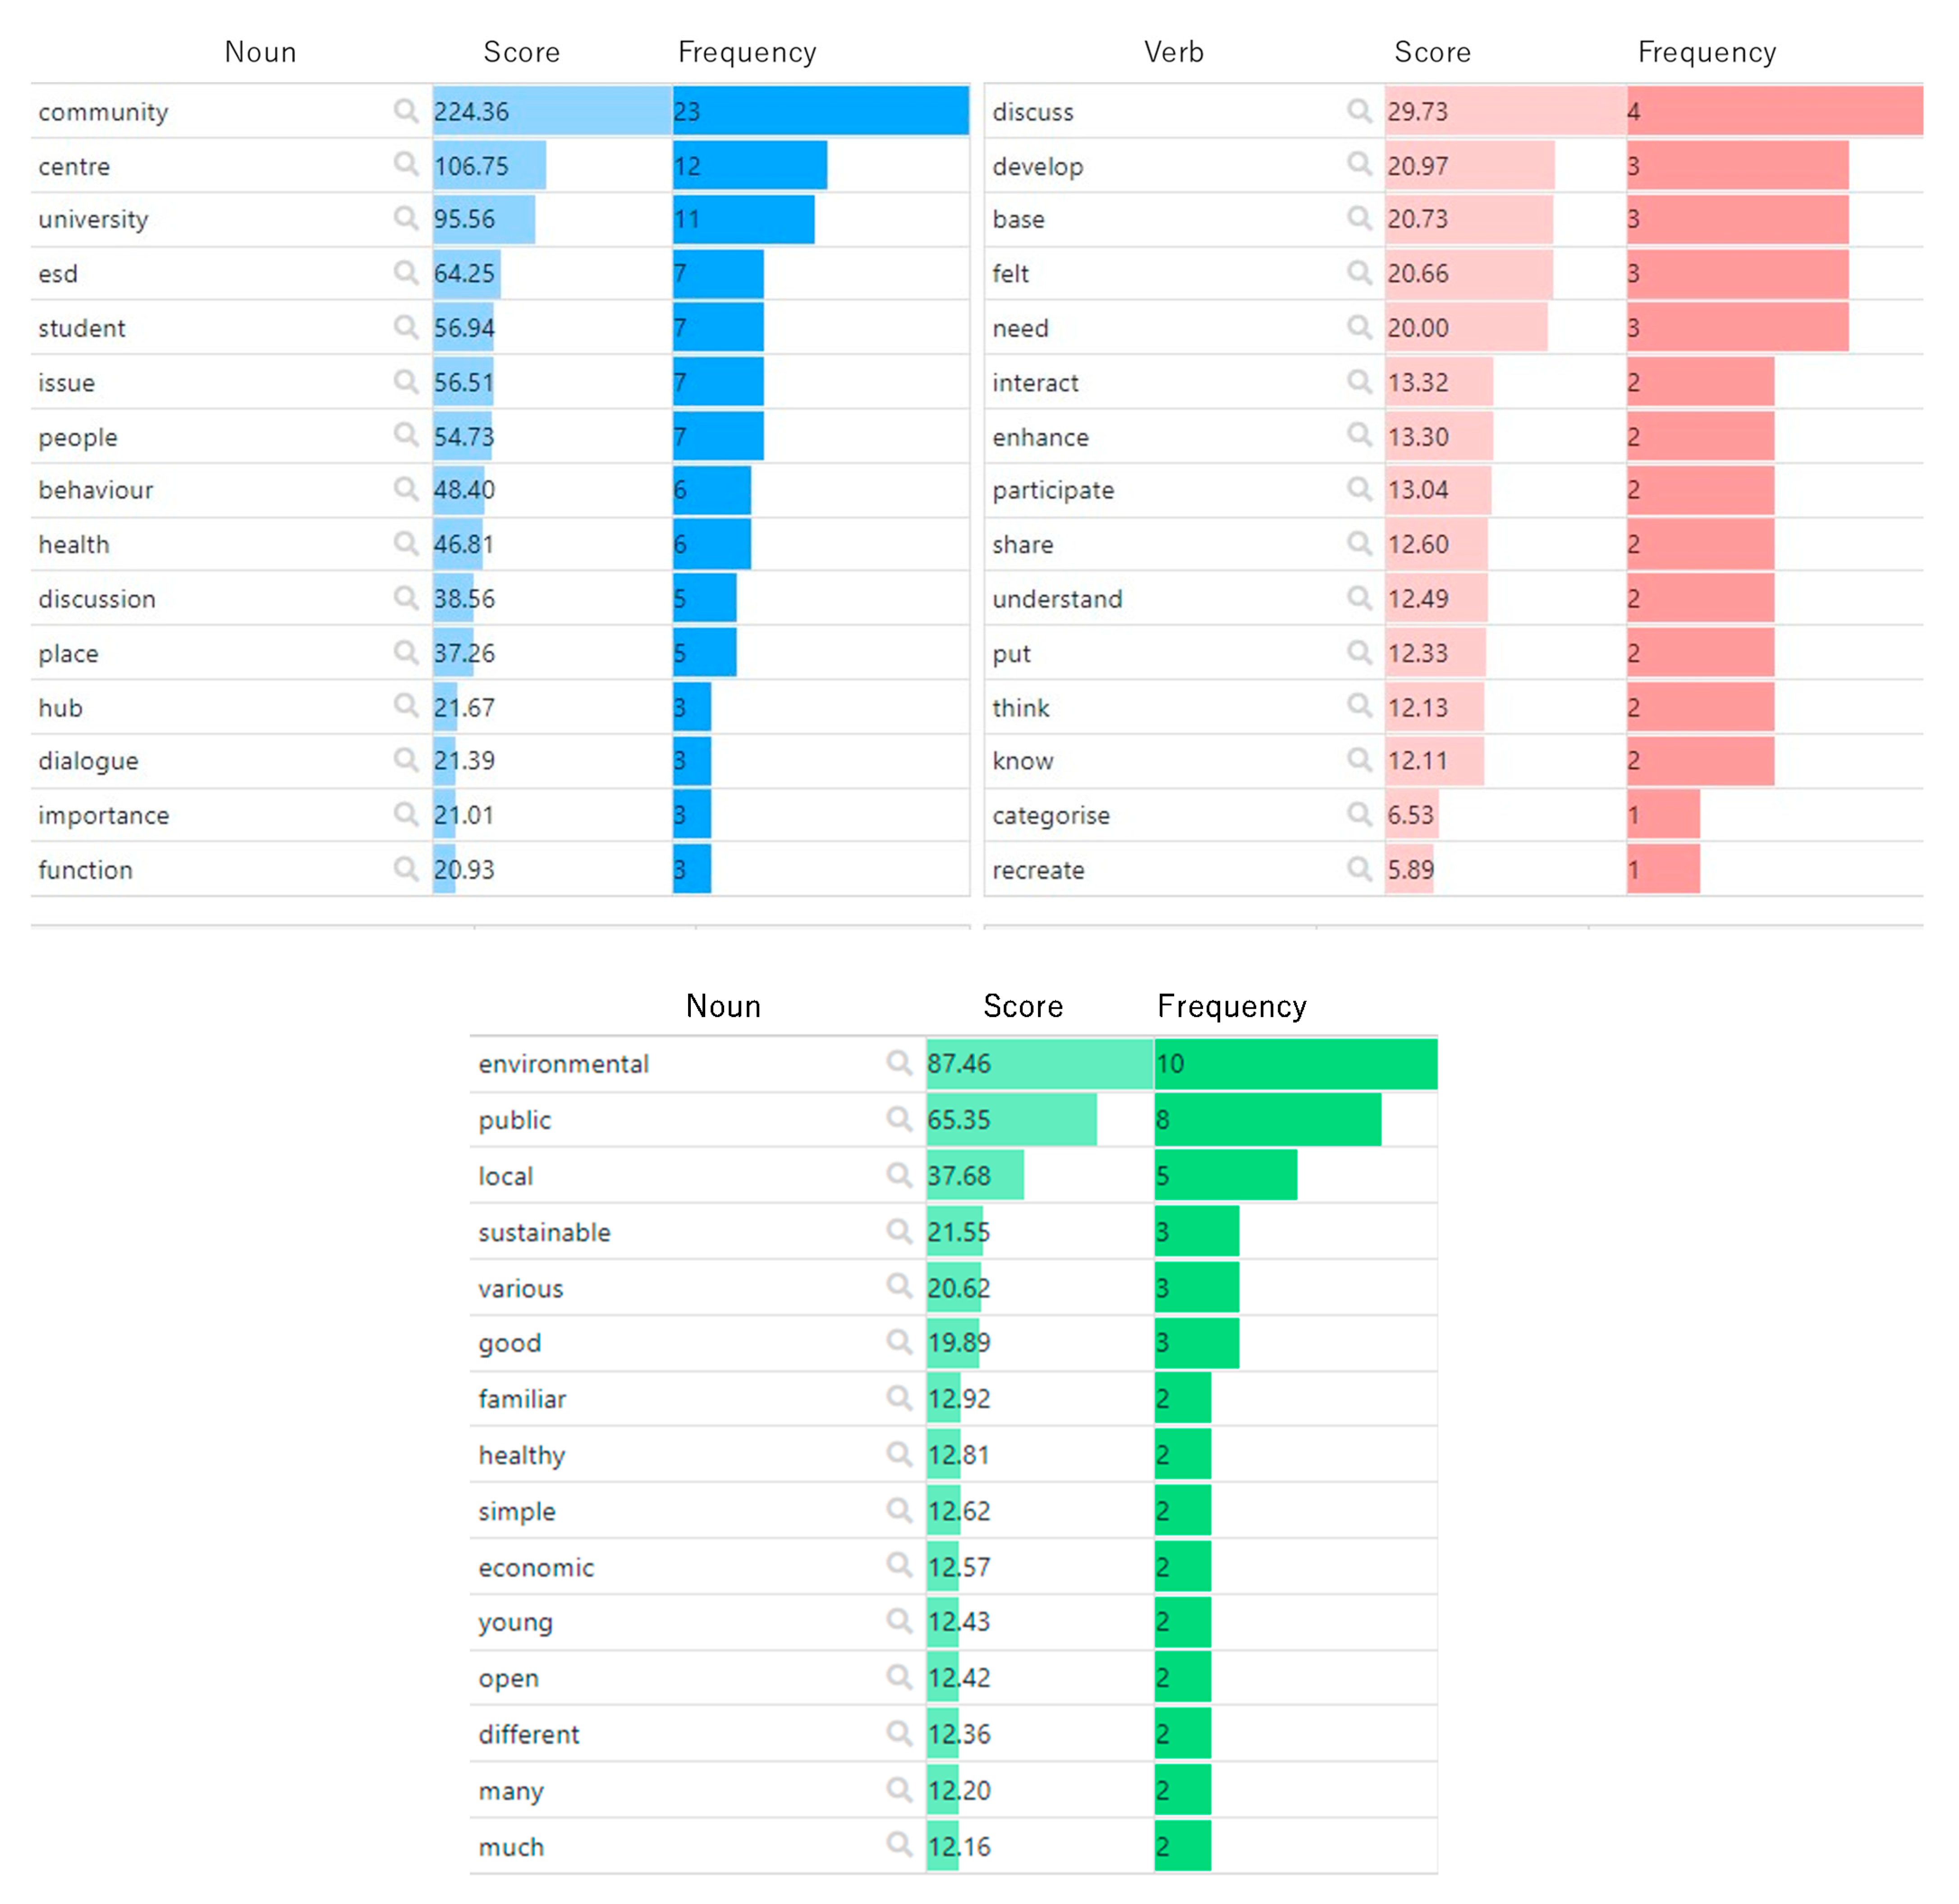
Task: Click the Verb column header
Action: coord(1173,52)
